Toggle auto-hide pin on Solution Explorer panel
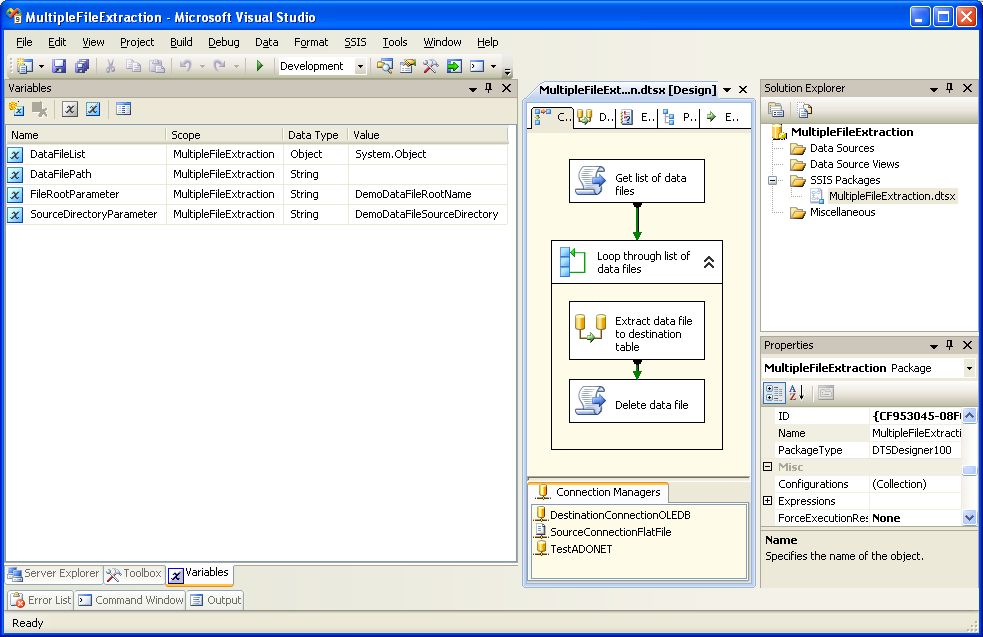The height and width of the screenshot is (637, 983). tap(949, 88)
